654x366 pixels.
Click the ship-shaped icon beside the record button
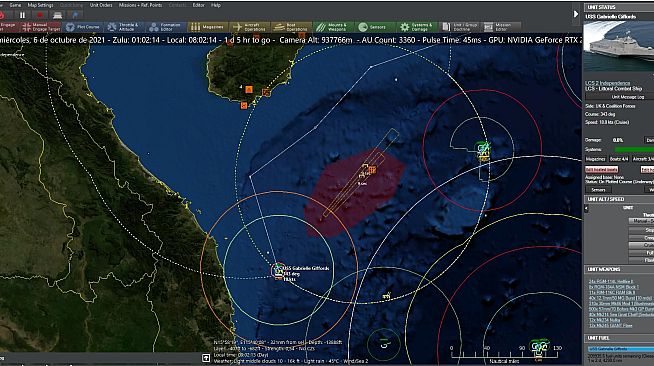[58, 15]
